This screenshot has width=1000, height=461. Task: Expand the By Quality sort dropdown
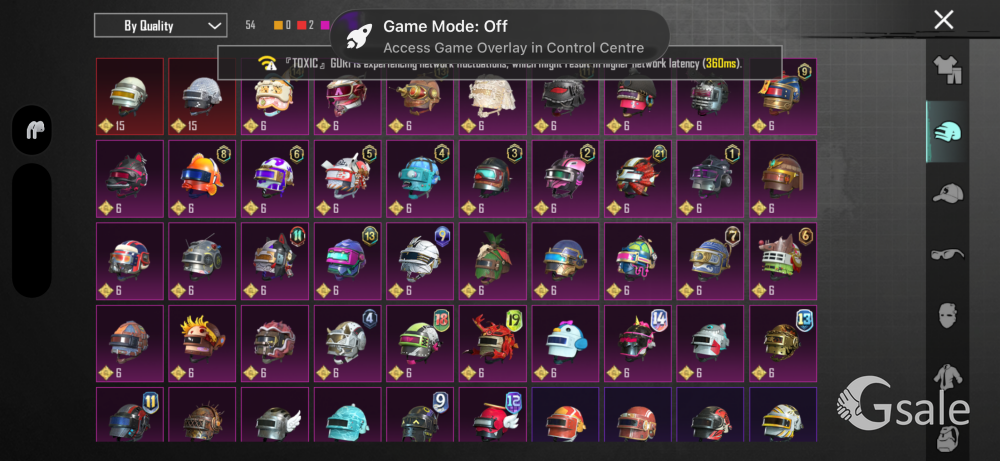point(160,26)
